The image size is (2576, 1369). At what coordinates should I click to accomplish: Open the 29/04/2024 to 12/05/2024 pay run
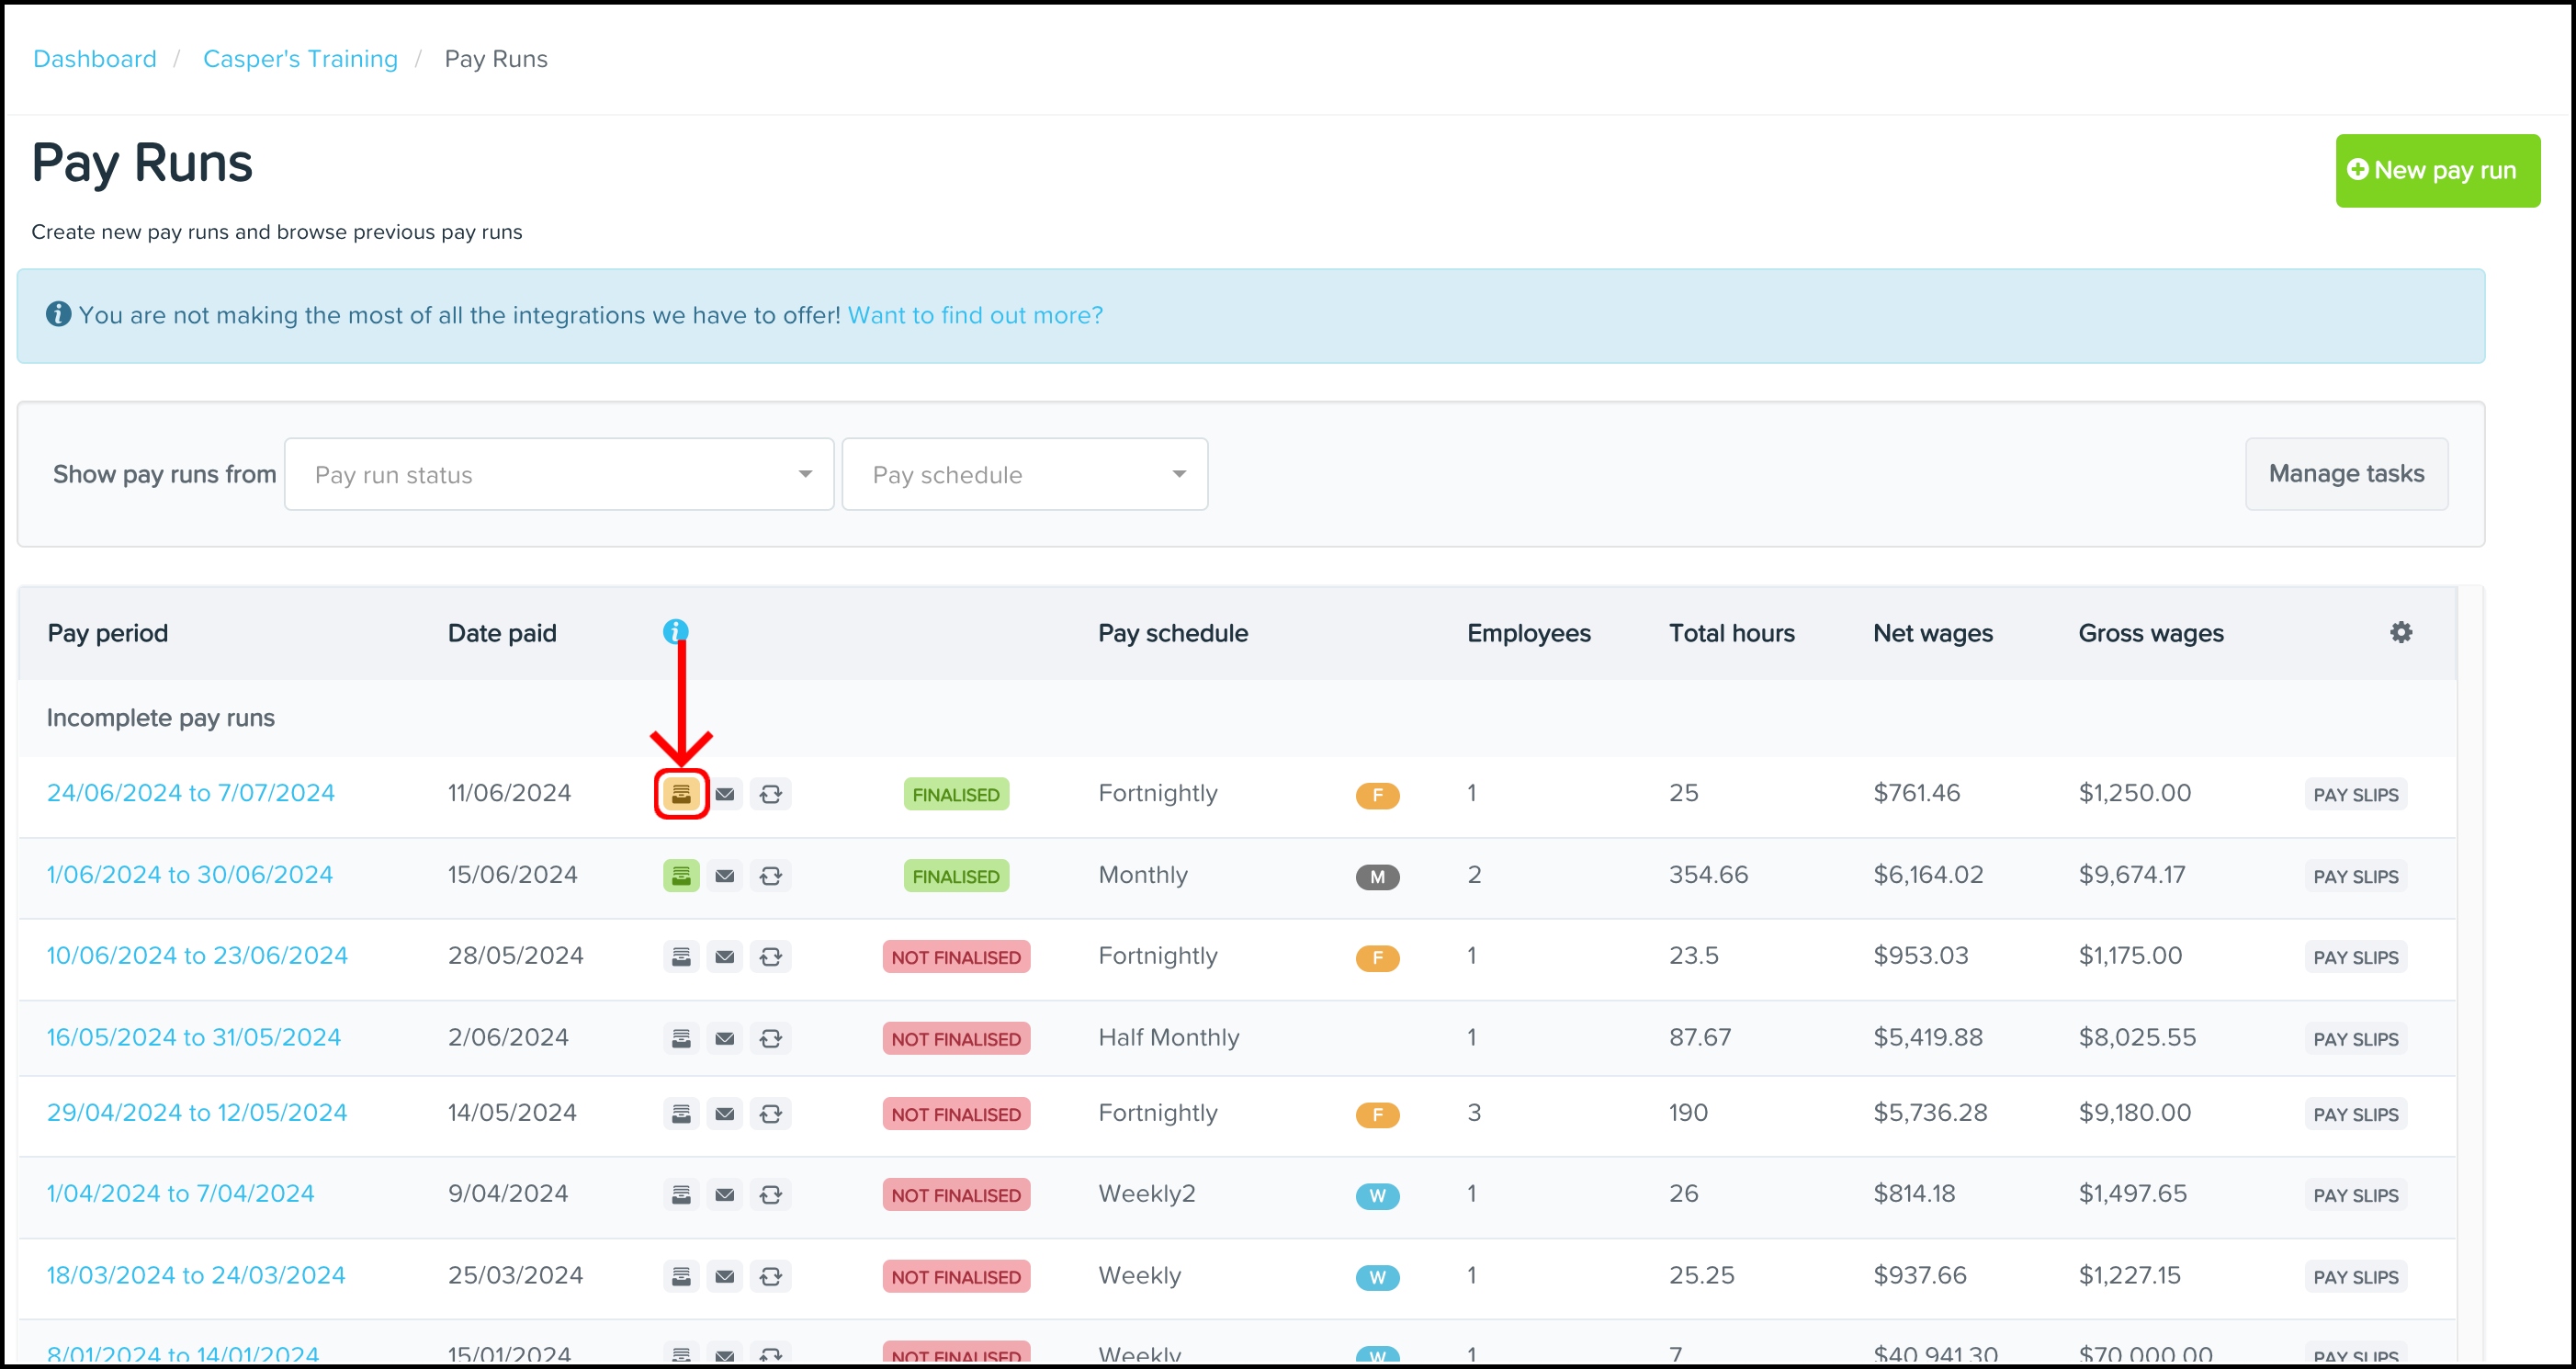[x=197, y=1113]
